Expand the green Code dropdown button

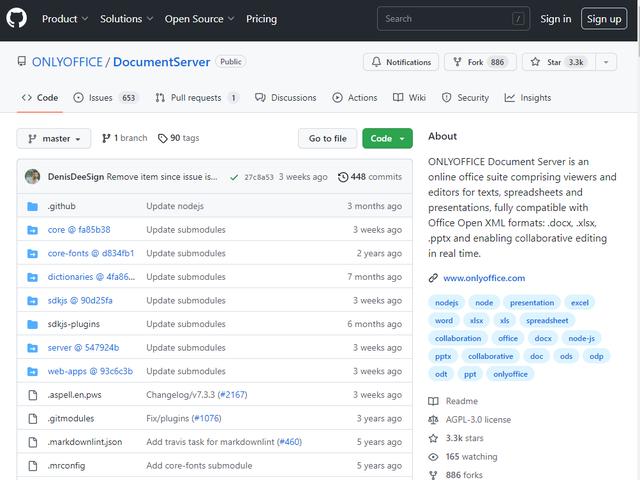387,138
